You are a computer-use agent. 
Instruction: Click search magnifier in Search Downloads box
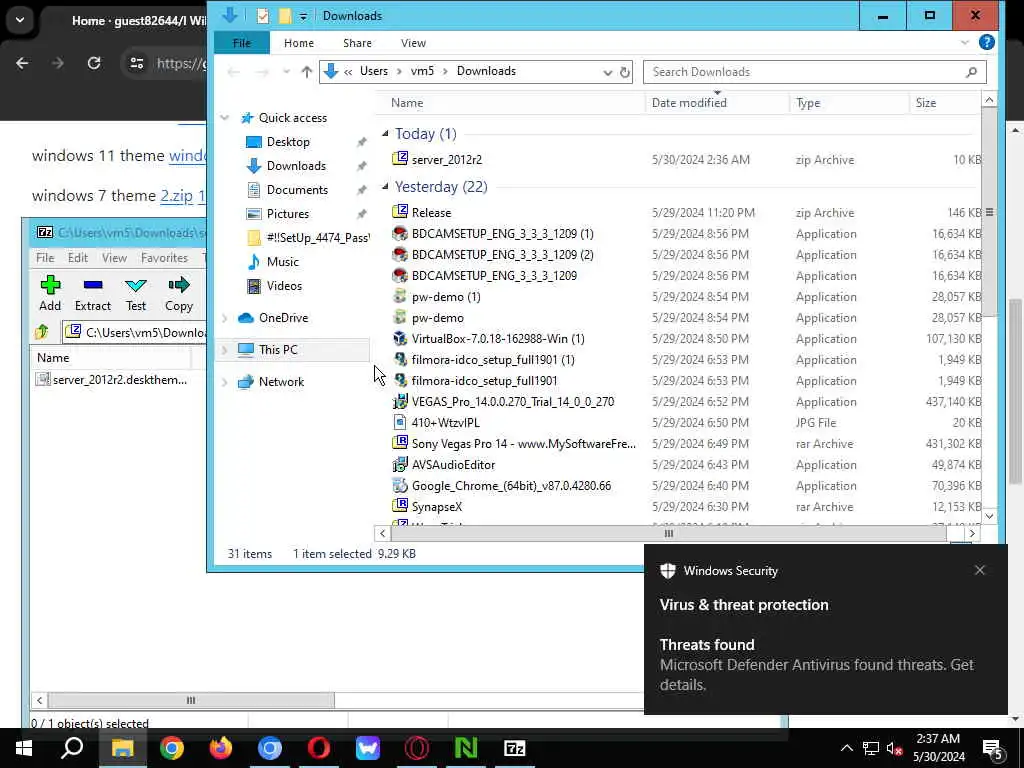[x=971, y=72]
